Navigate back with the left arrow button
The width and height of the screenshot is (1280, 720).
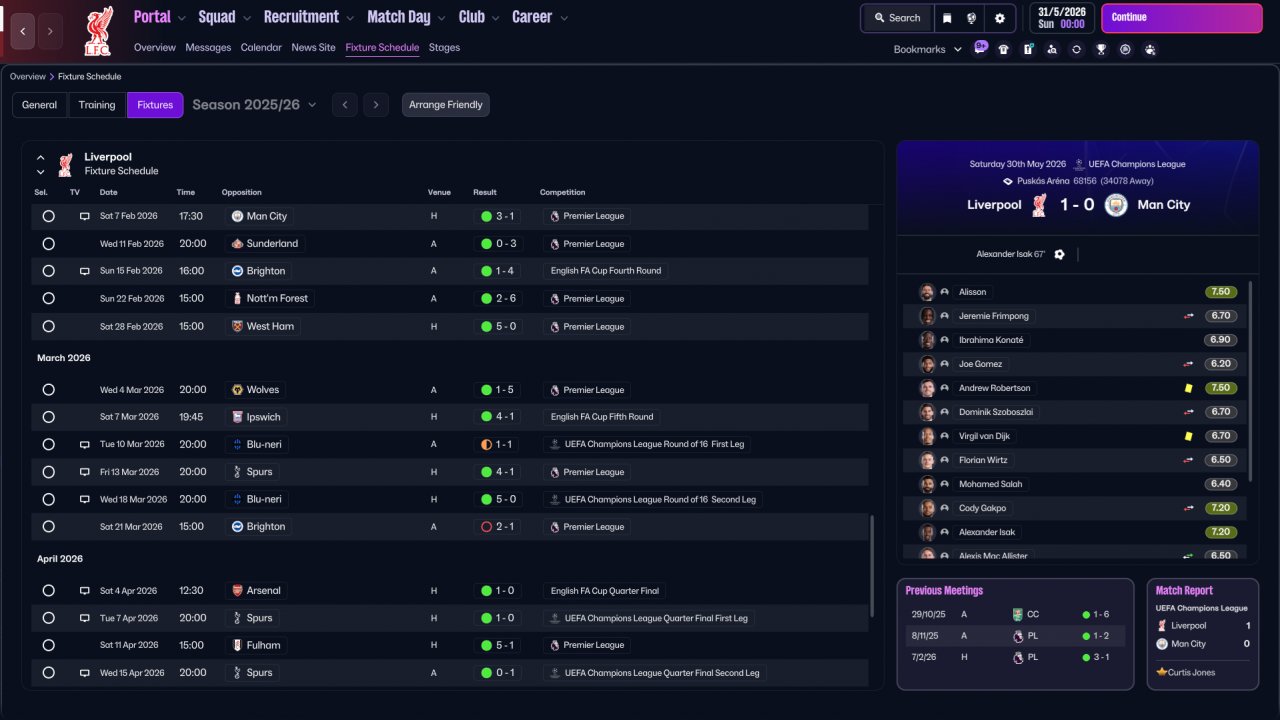23,31
